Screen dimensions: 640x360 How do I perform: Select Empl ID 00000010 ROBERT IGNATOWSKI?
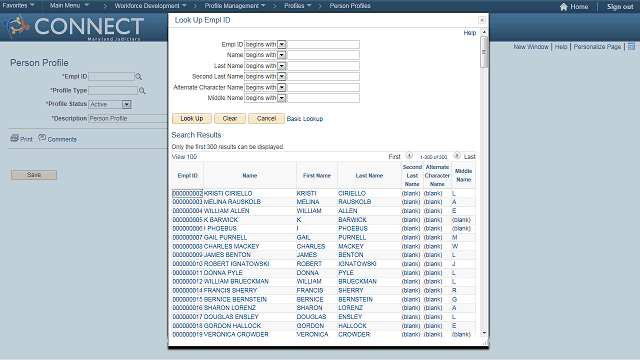tap(187, 264)
